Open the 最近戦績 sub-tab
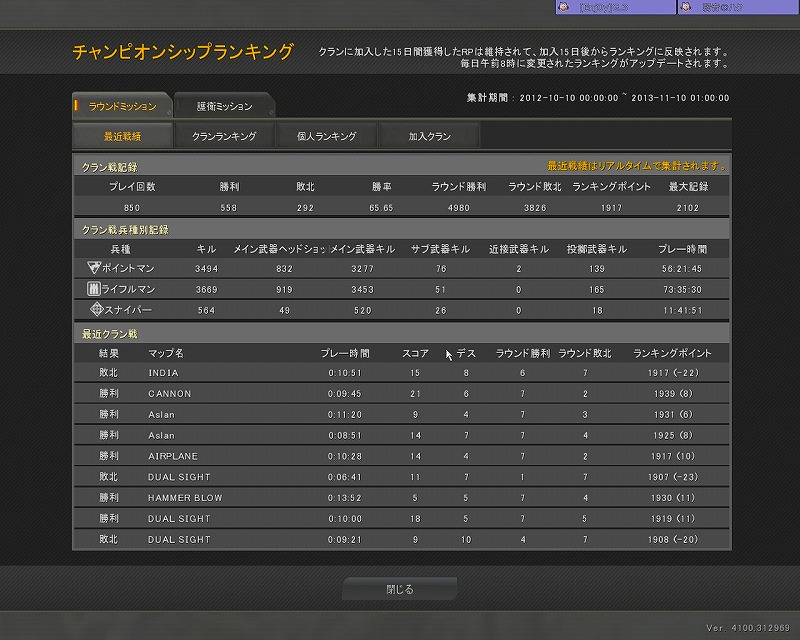 (122, 135)
